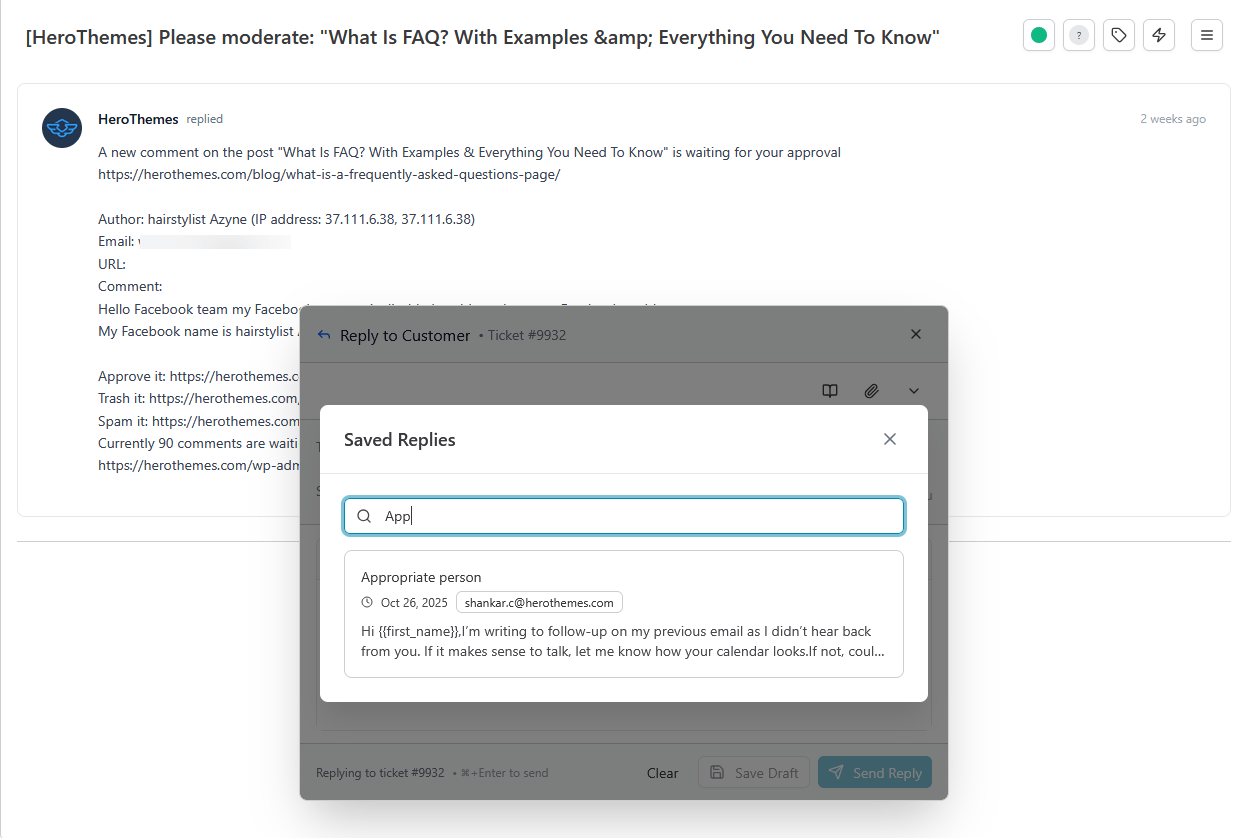Click the Oct 26, 2025 date
This screenshot has width=1246, height=838.
pos(414,603)
